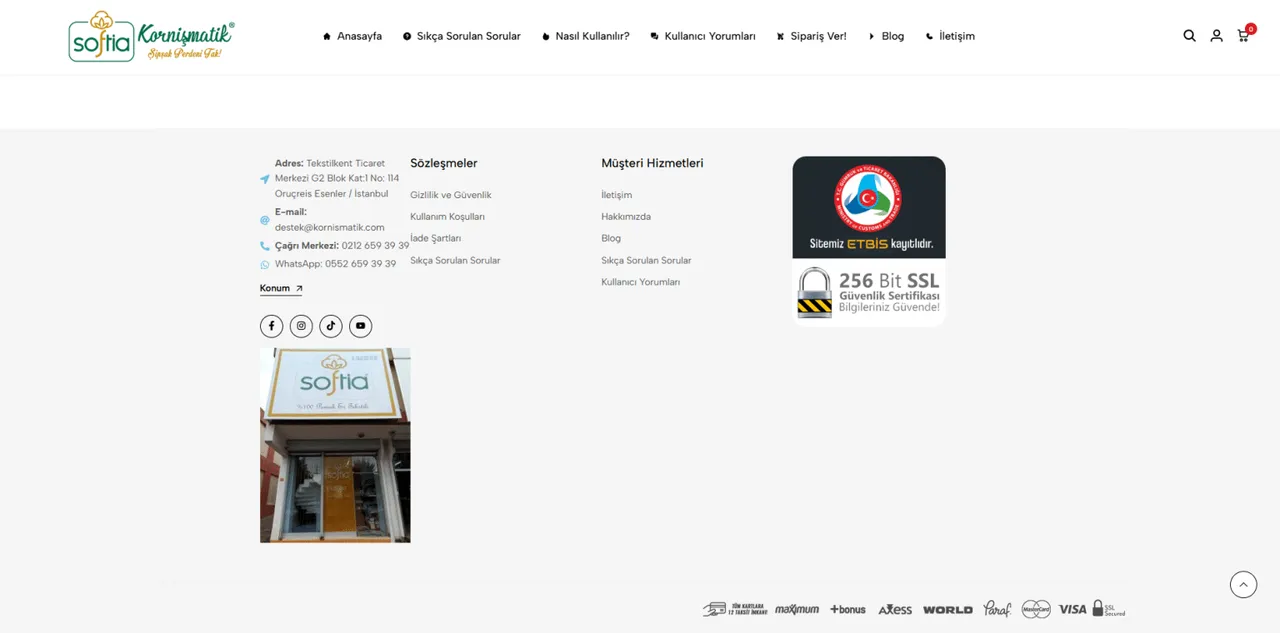Click the ETBİS registration badge

[869, 207]
